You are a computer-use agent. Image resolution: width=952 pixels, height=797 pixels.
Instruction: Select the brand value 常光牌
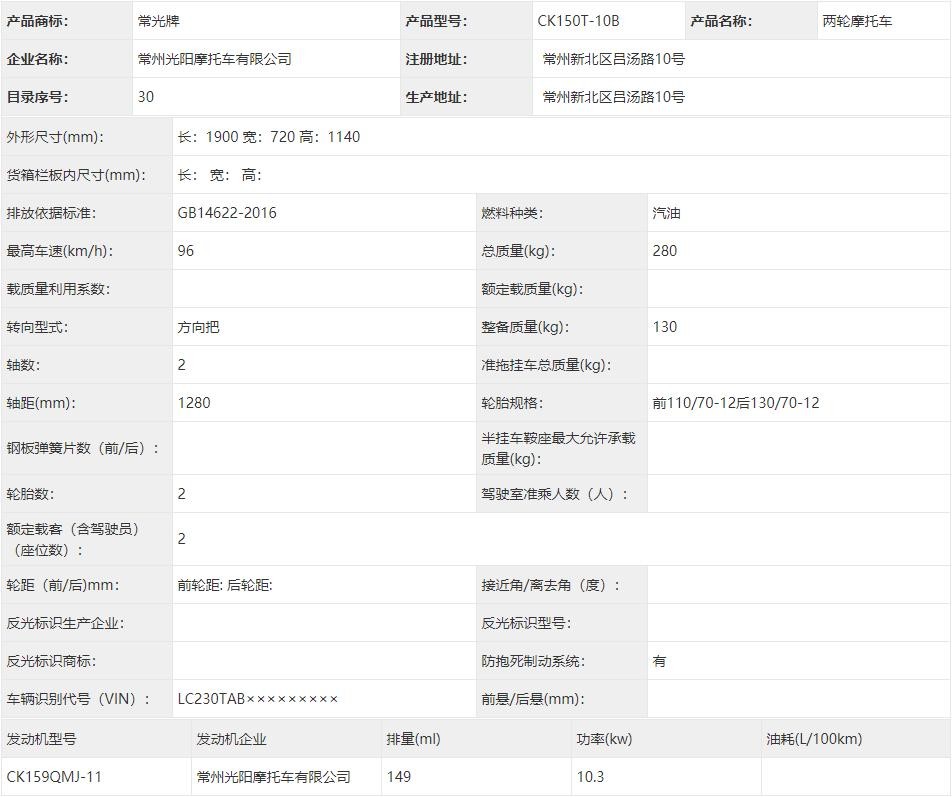pos(159,21)
